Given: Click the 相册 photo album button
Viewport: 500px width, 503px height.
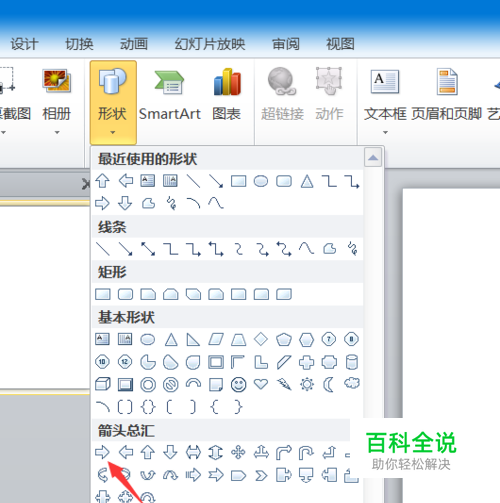Looking at the screenshot, I should tap(57, 95).
